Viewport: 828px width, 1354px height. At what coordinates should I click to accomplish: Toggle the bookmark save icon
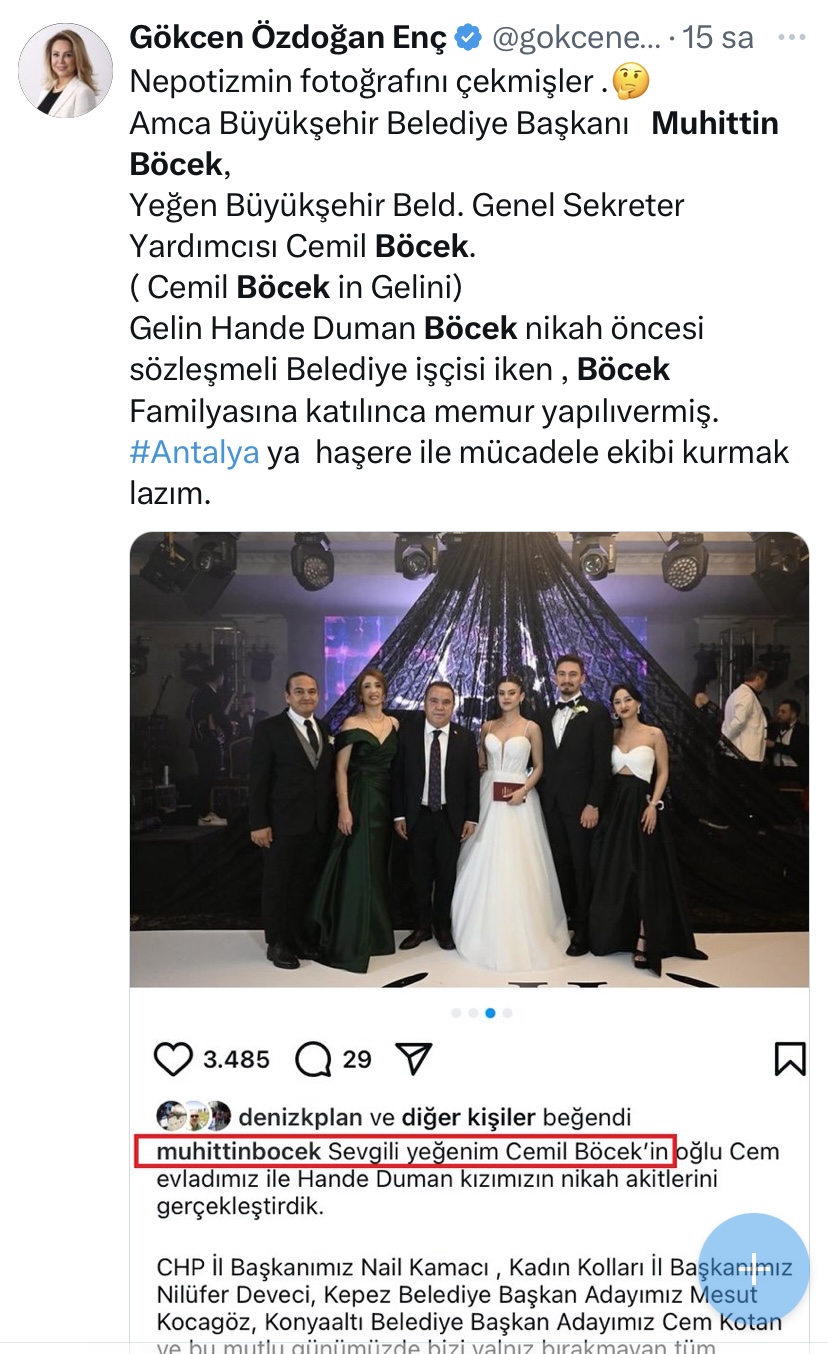coord(789,1059)
